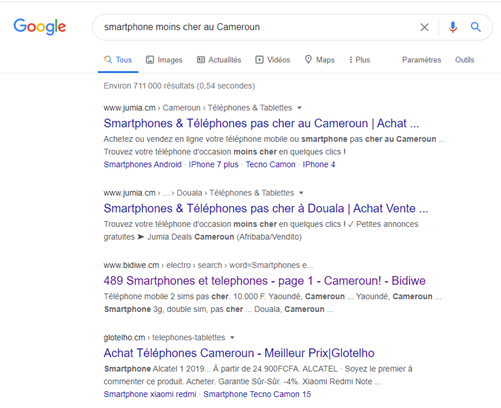
Task: Open the Actualités news tab icon
Action: pyautogui.click(x=201, y=60)
